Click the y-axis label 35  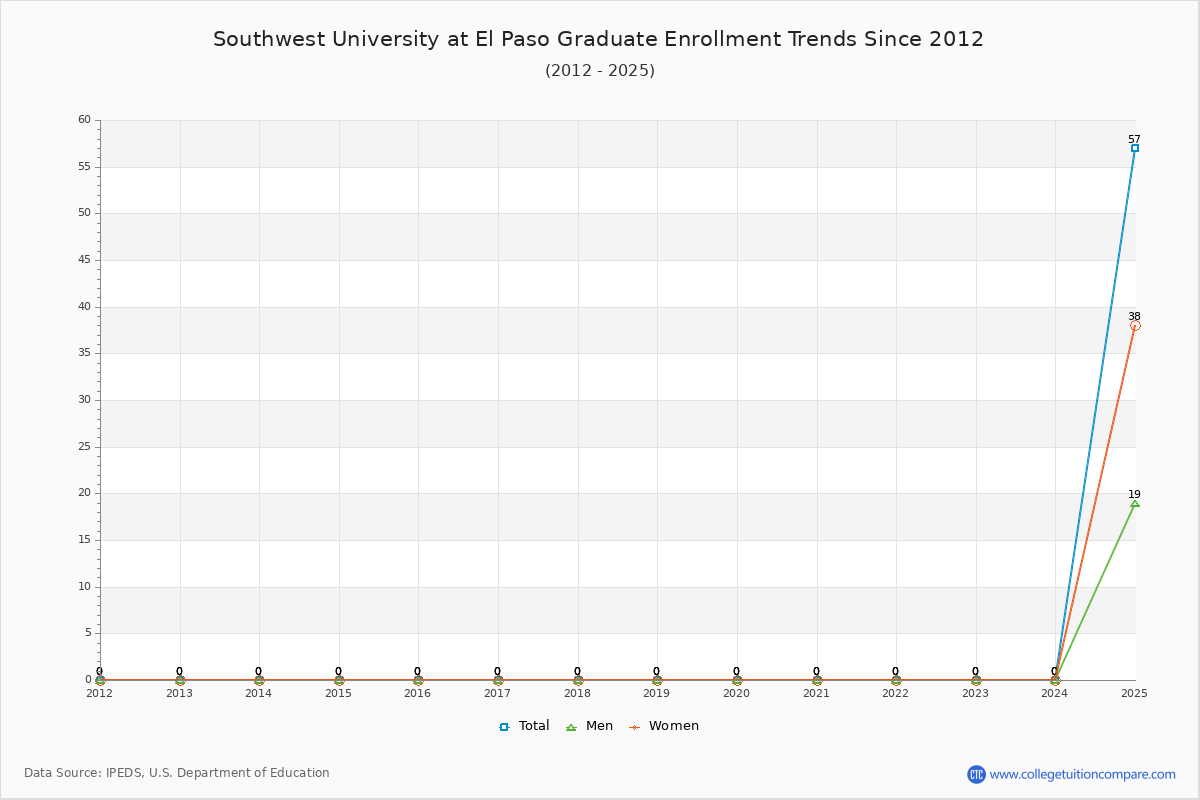[84, 353]
